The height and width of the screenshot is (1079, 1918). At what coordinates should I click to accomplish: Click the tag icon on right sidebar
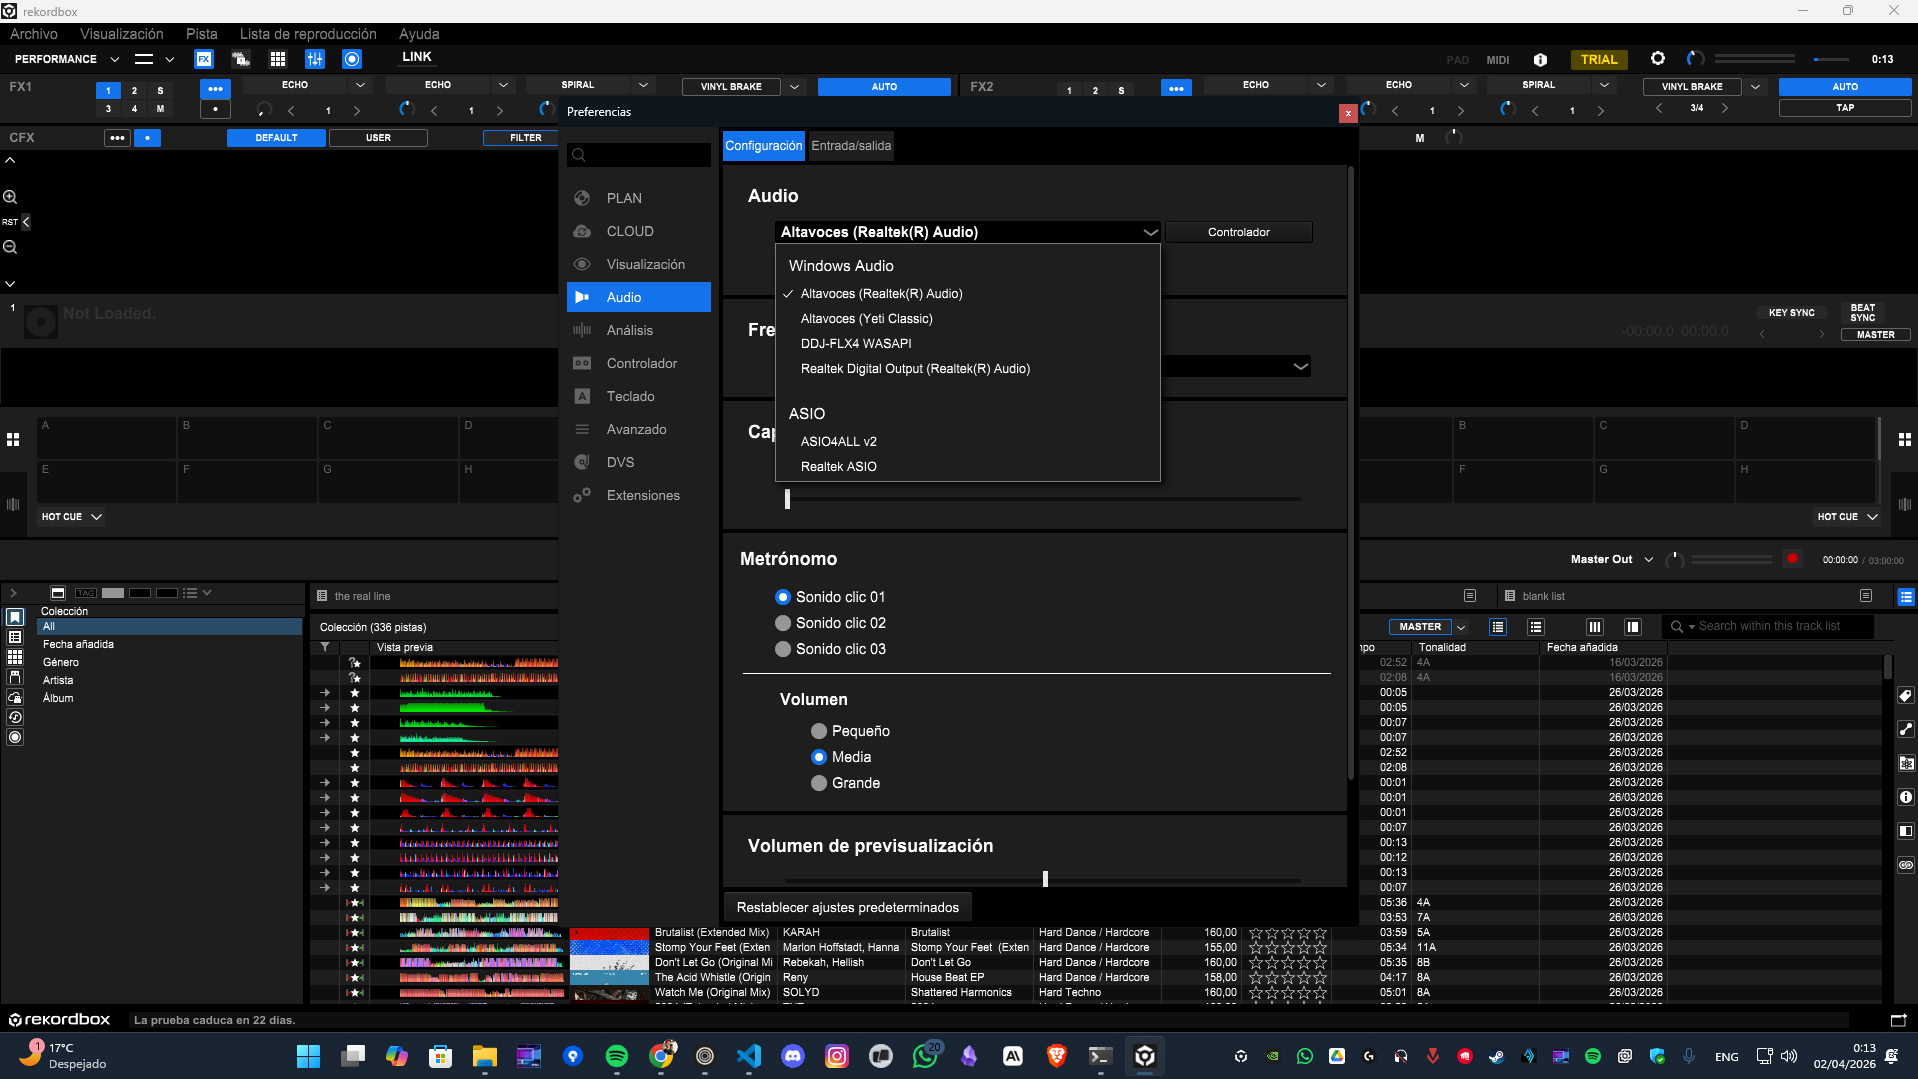pos(1905,696)
